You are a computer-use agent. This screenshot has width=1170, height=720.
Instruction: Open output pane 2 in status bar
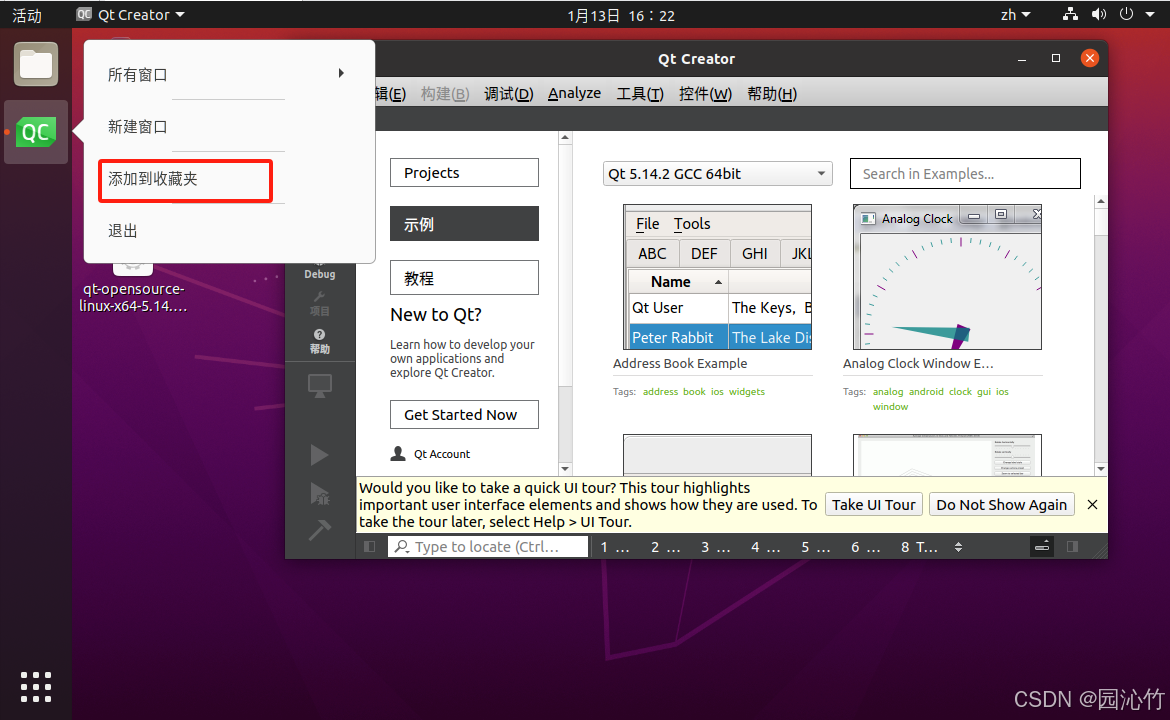(666, 547)
